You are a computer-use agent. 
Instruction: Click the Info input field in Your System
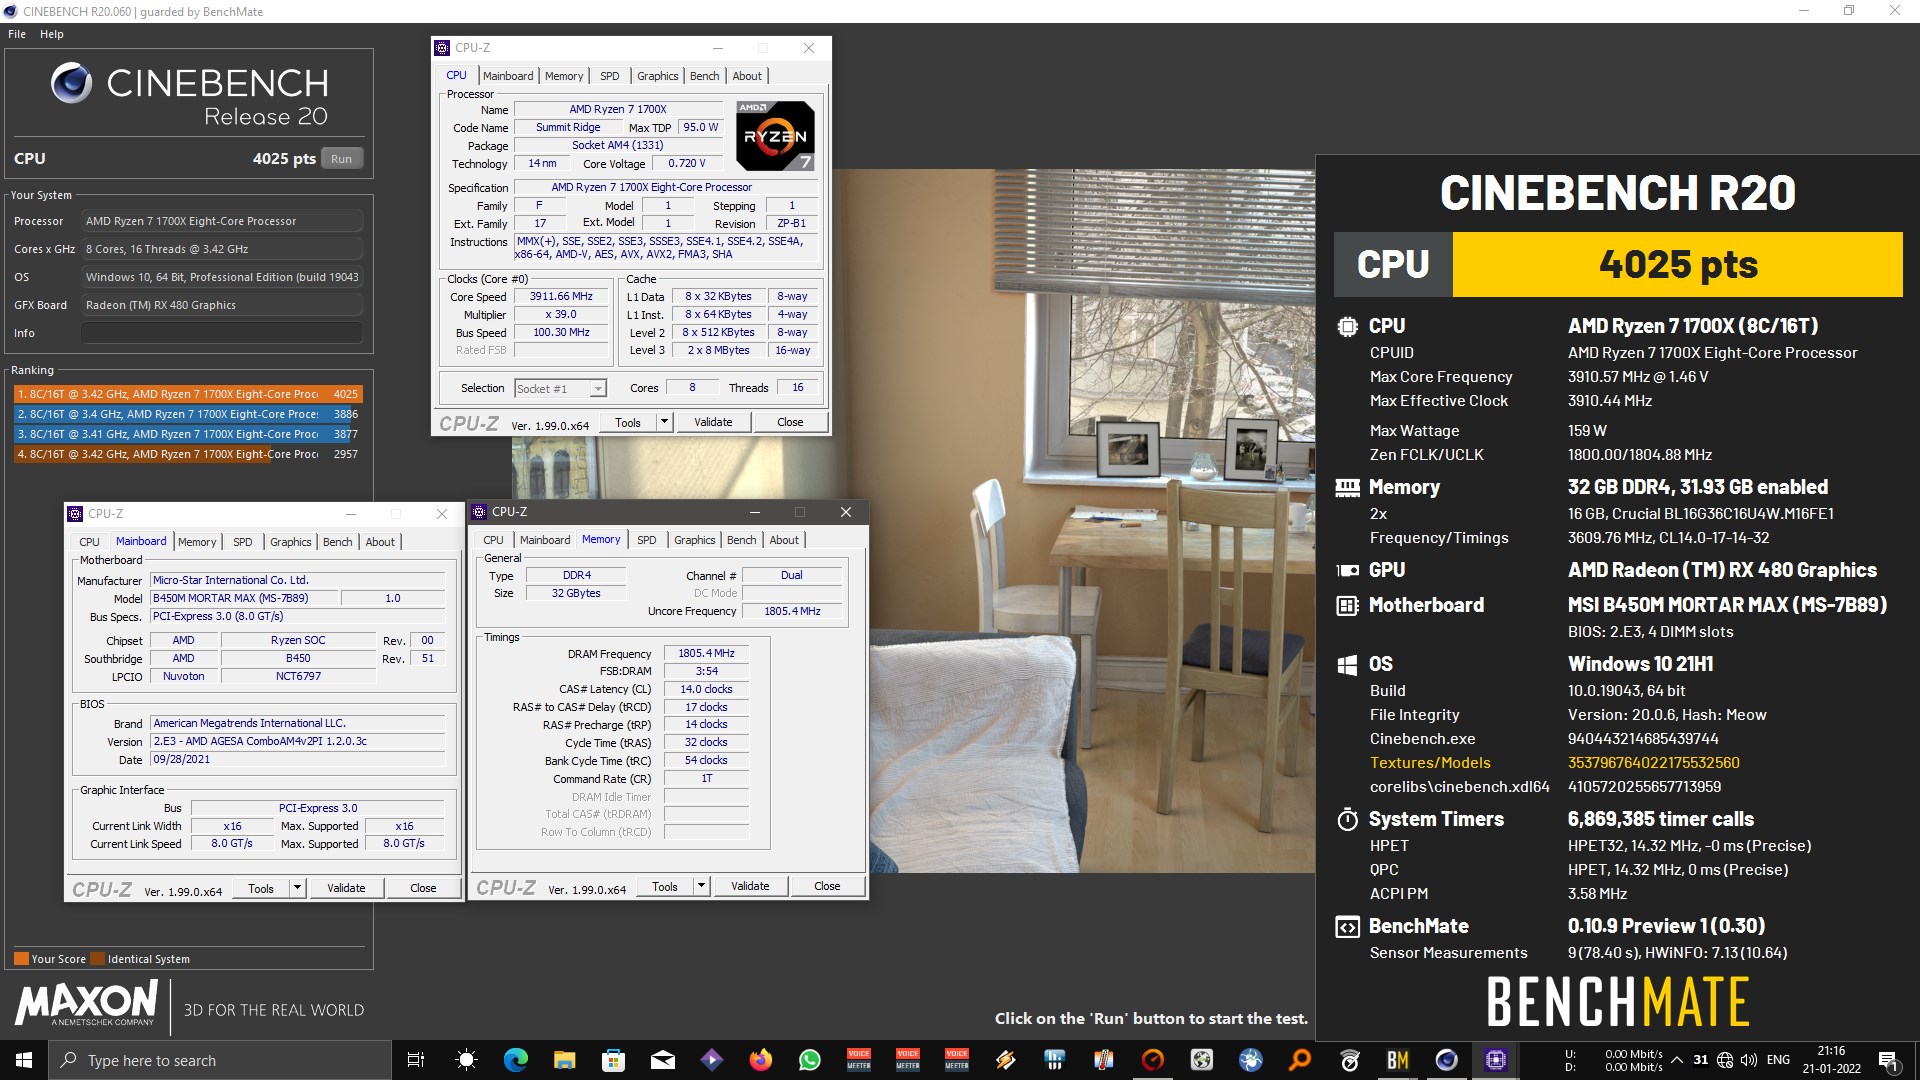pyautogui.click(x=222, y=333)
